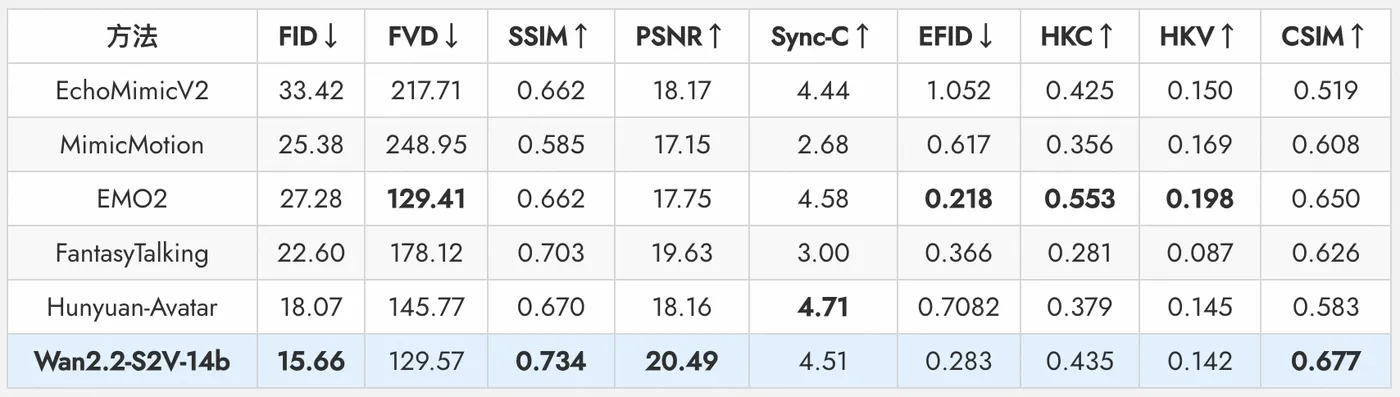Click the Hunyuan-Avatar row label

(132, 307)
